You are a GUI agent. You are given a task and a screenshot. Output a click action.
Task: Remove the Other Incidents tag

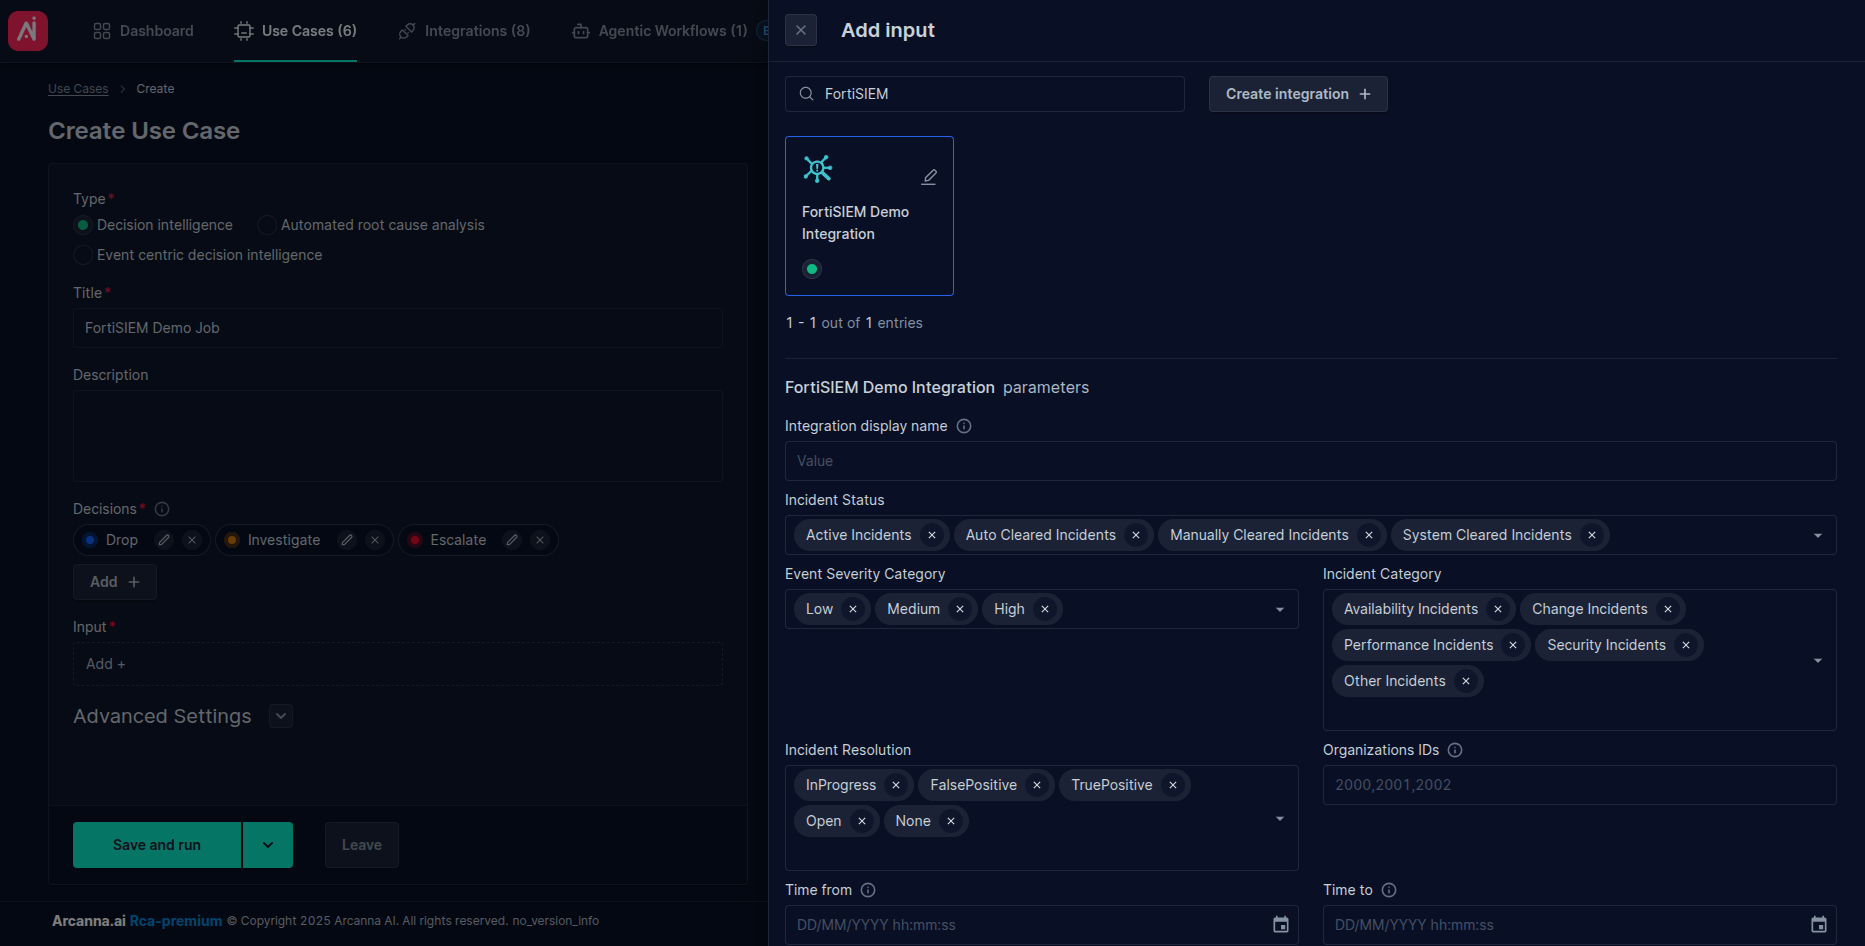(x=1466, y=681)
